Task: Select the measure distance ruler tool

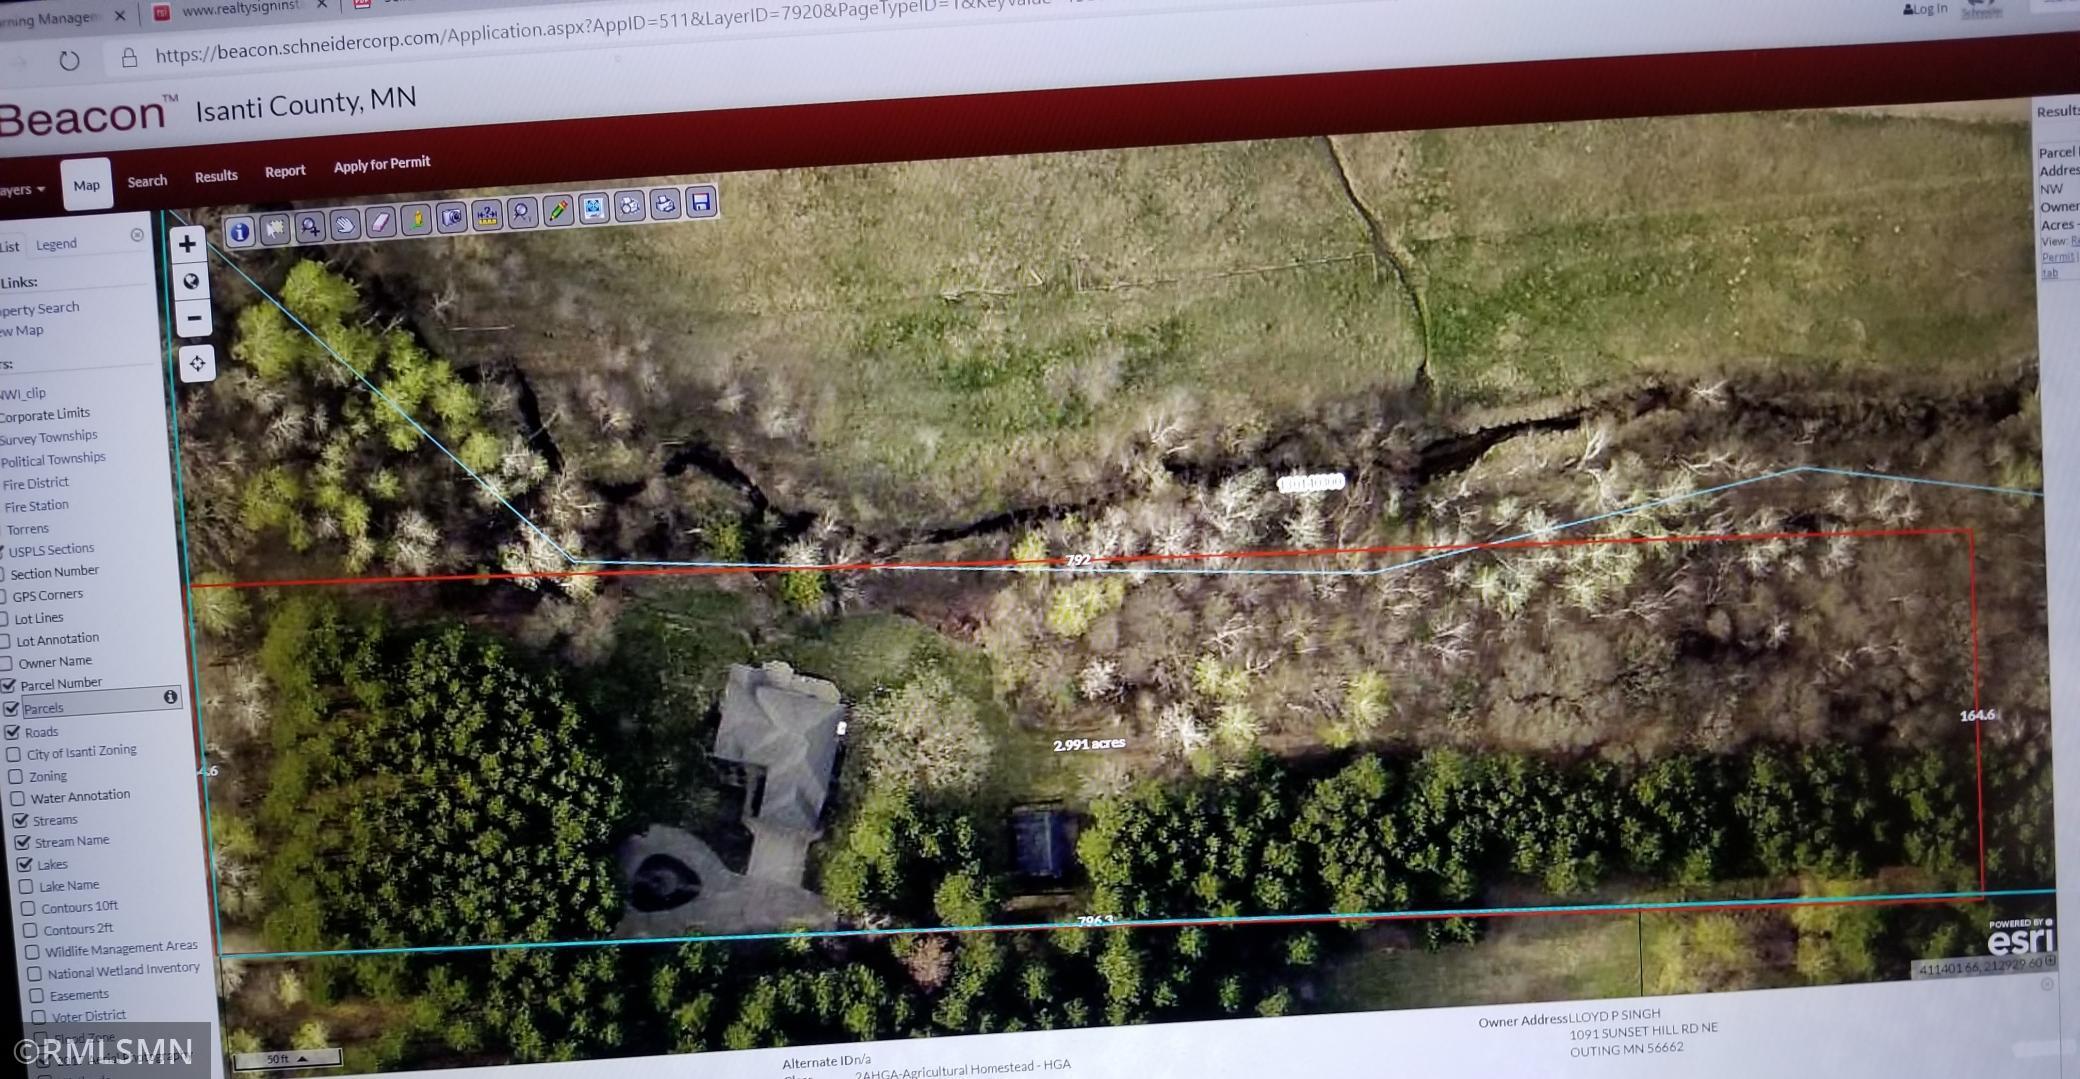Action: click(x=487, y=214)
